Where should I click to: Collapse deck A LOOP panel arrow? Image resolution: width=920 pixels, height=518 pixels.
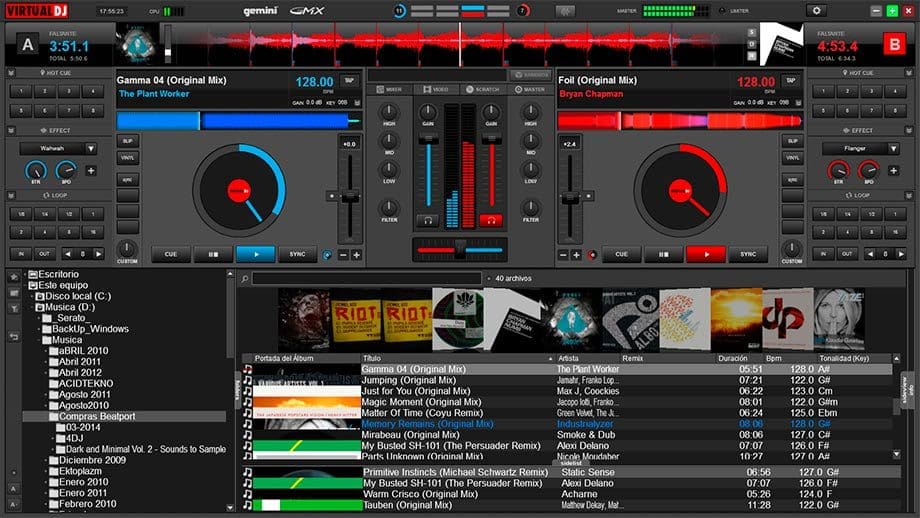[x=11, y=195]
